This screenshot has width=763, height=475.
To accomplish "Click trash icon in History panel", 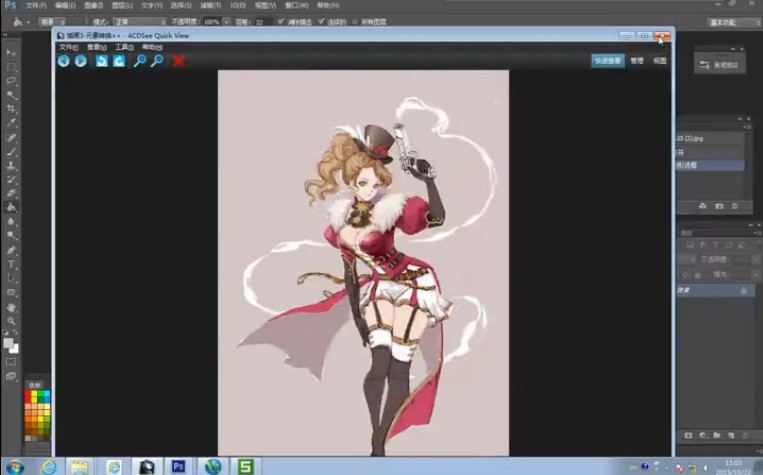I will pyautogui.click(x=735, y=206).
